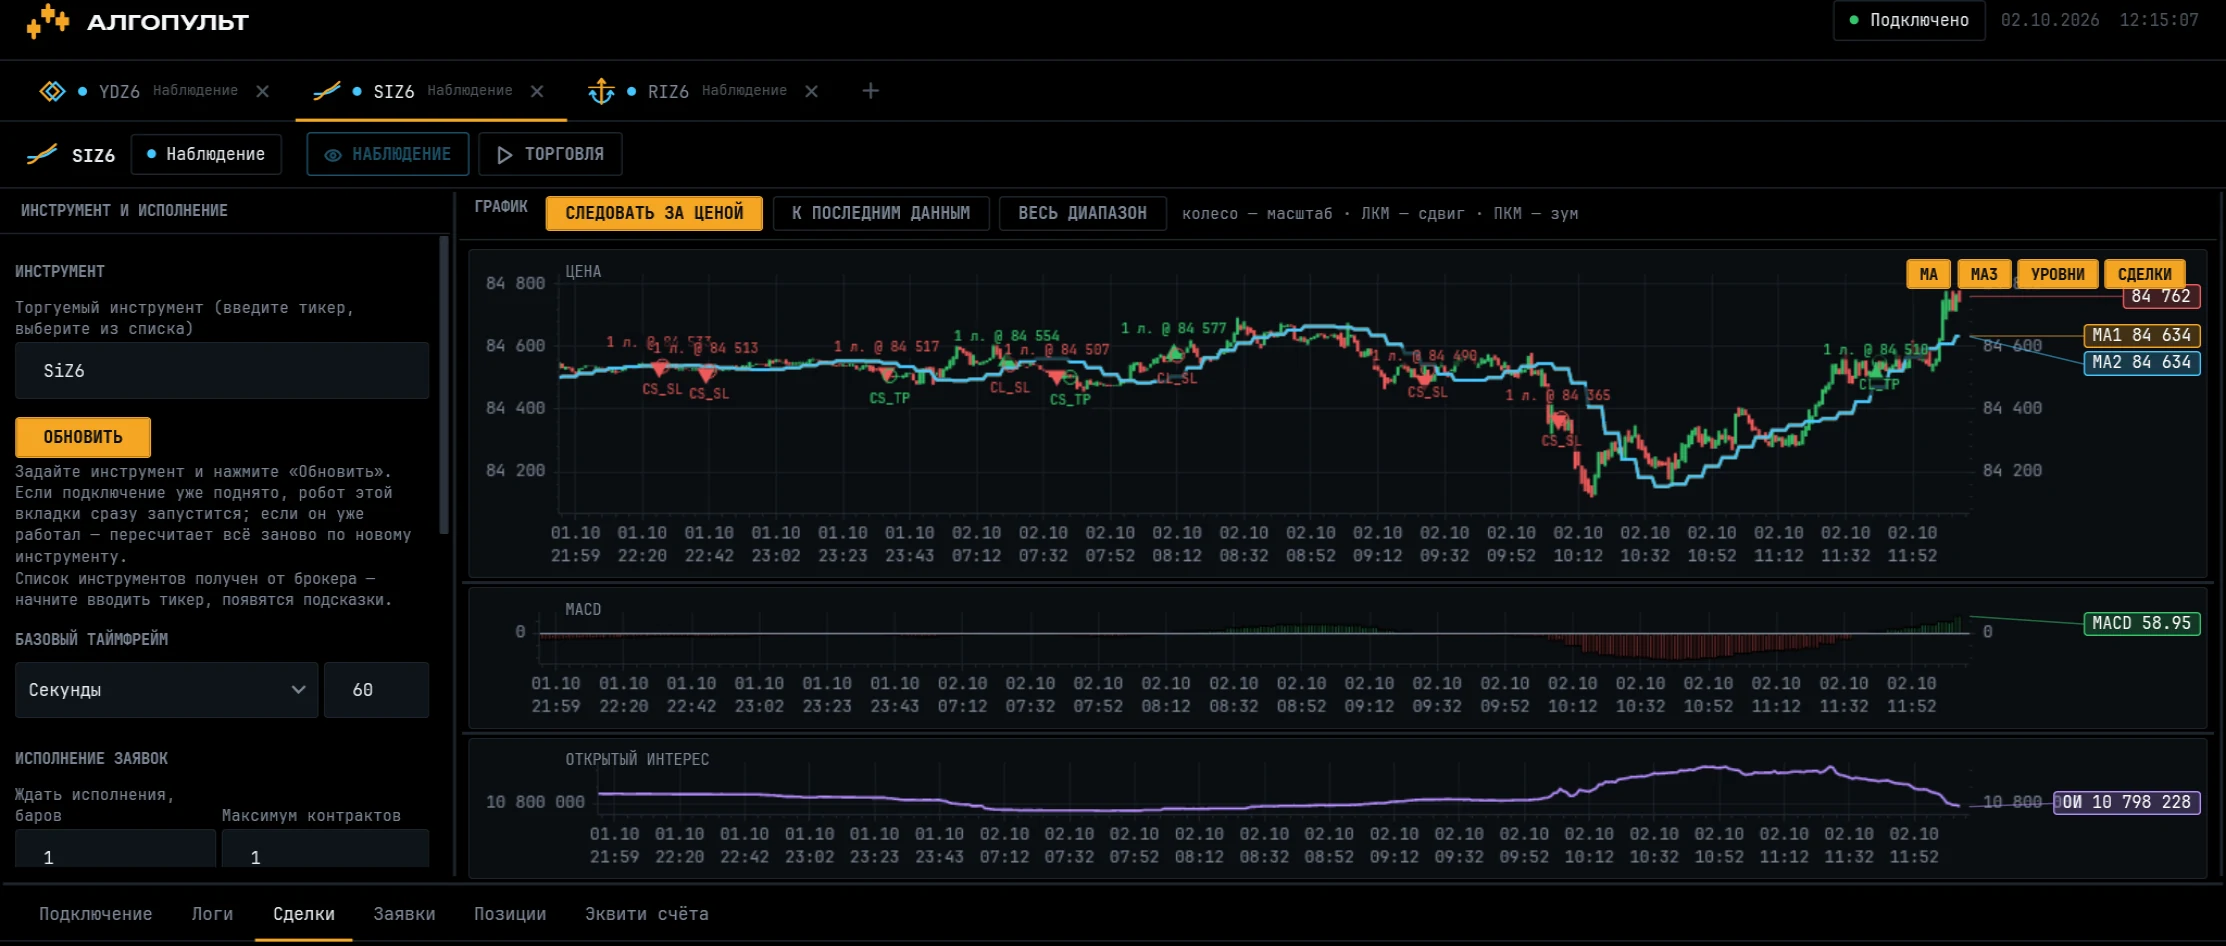Toggle СЛЕДОВАТЬ ЗА ЦЕНОЙ chart mode

654,213
